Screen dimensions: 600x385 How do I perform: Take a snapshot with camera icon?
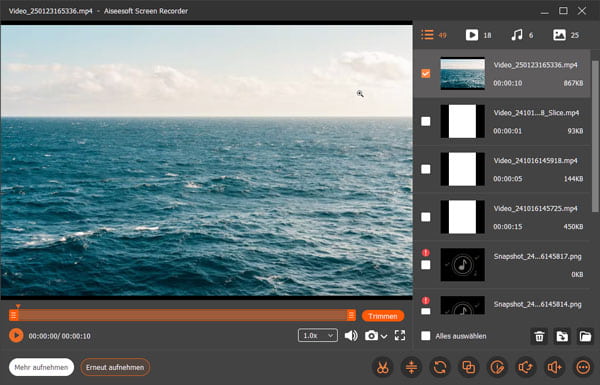tap(371, 336)
